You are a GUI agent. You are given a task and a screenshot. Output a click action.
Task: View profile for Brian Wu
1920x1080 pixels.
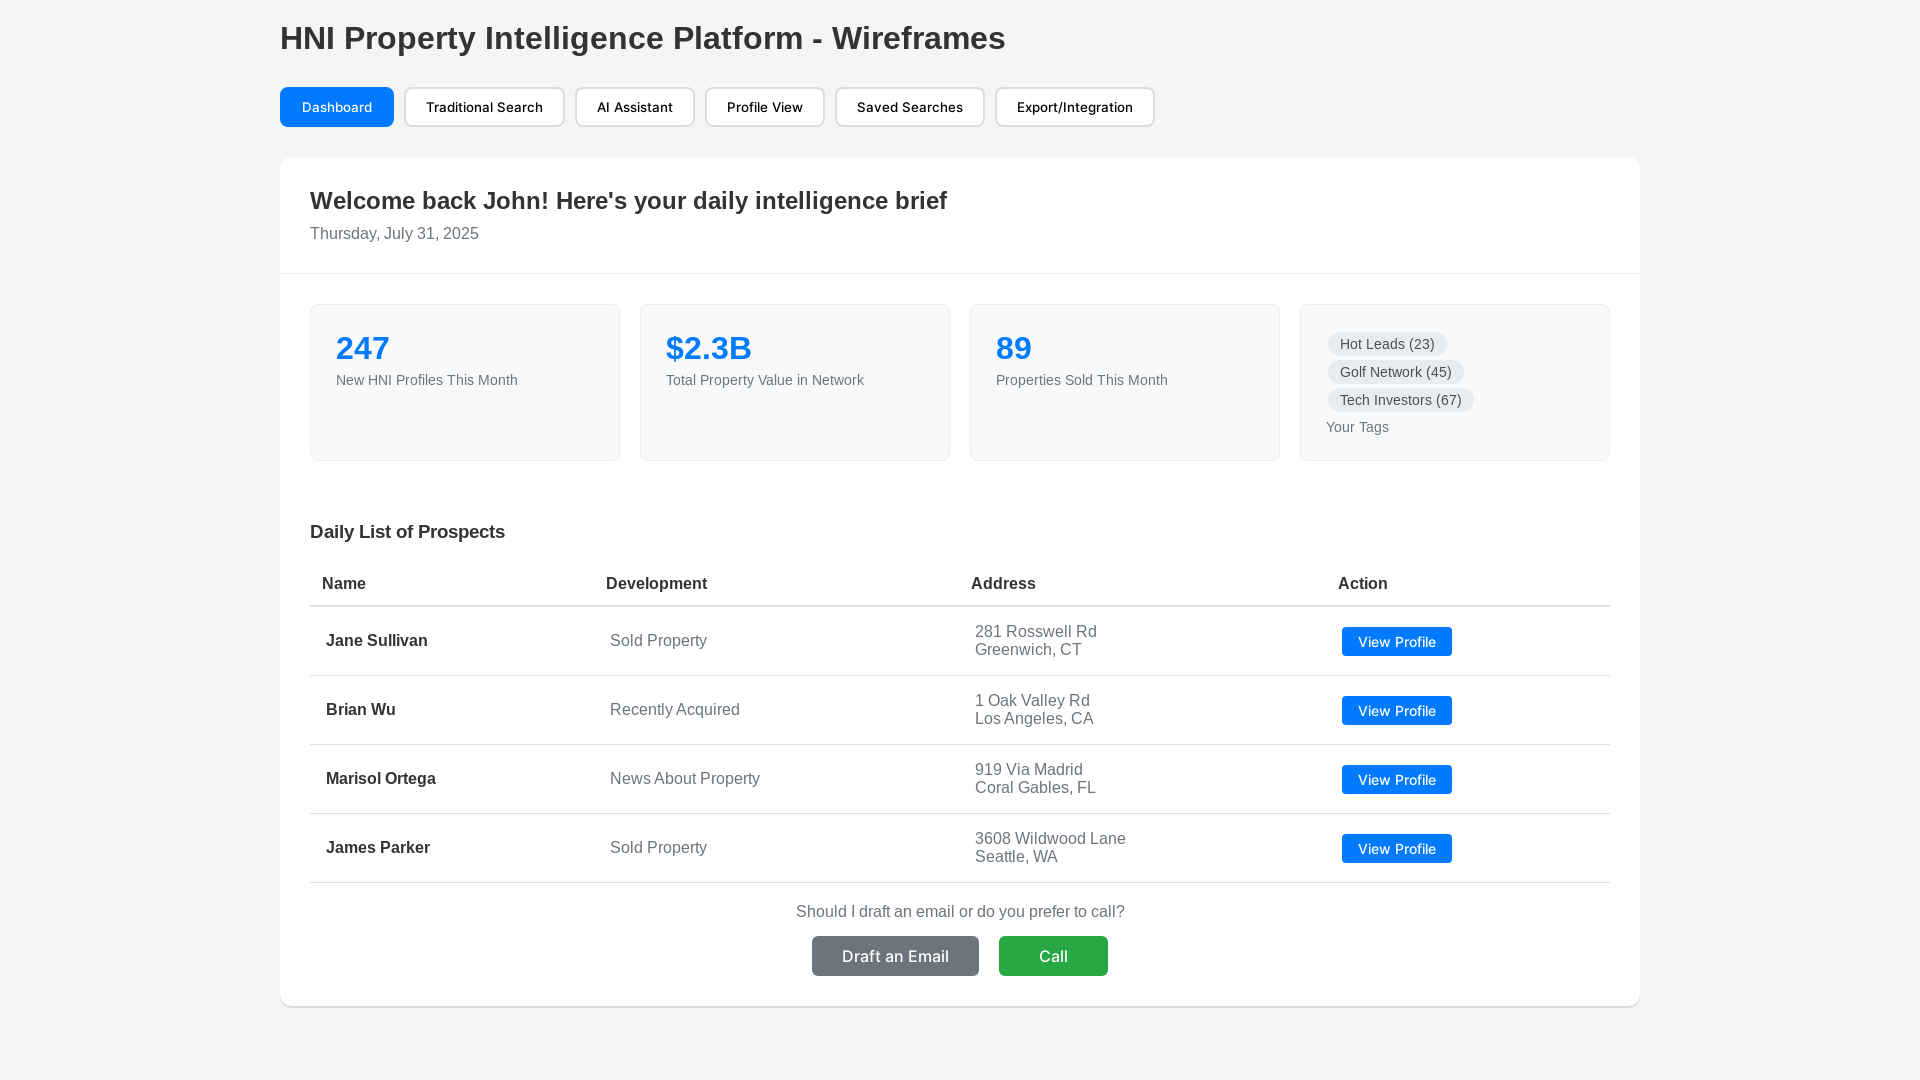click(x=1397, y=710)
